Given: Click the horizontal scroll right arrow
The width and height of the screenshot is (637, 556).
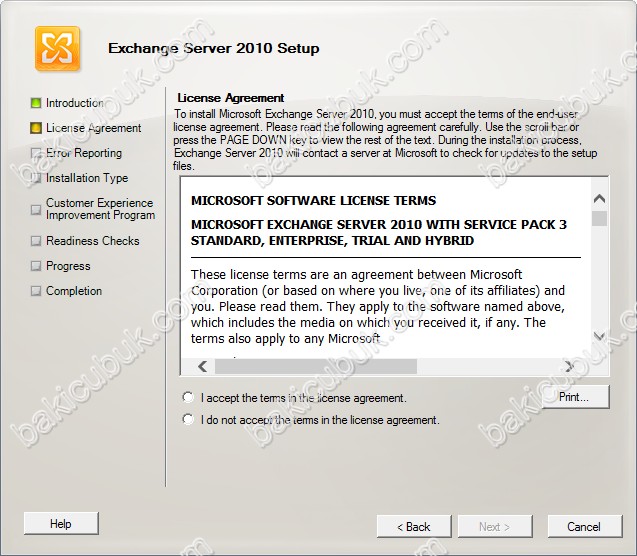Looking at the screenshot, I should 569,366.
